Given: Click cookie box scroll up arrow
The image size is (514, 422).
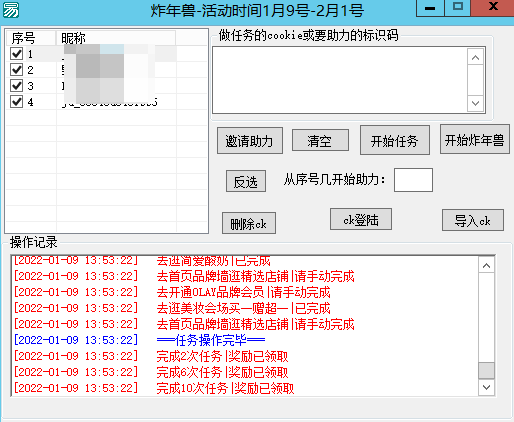Looking at the screenshot, I should tap(476, 58).
